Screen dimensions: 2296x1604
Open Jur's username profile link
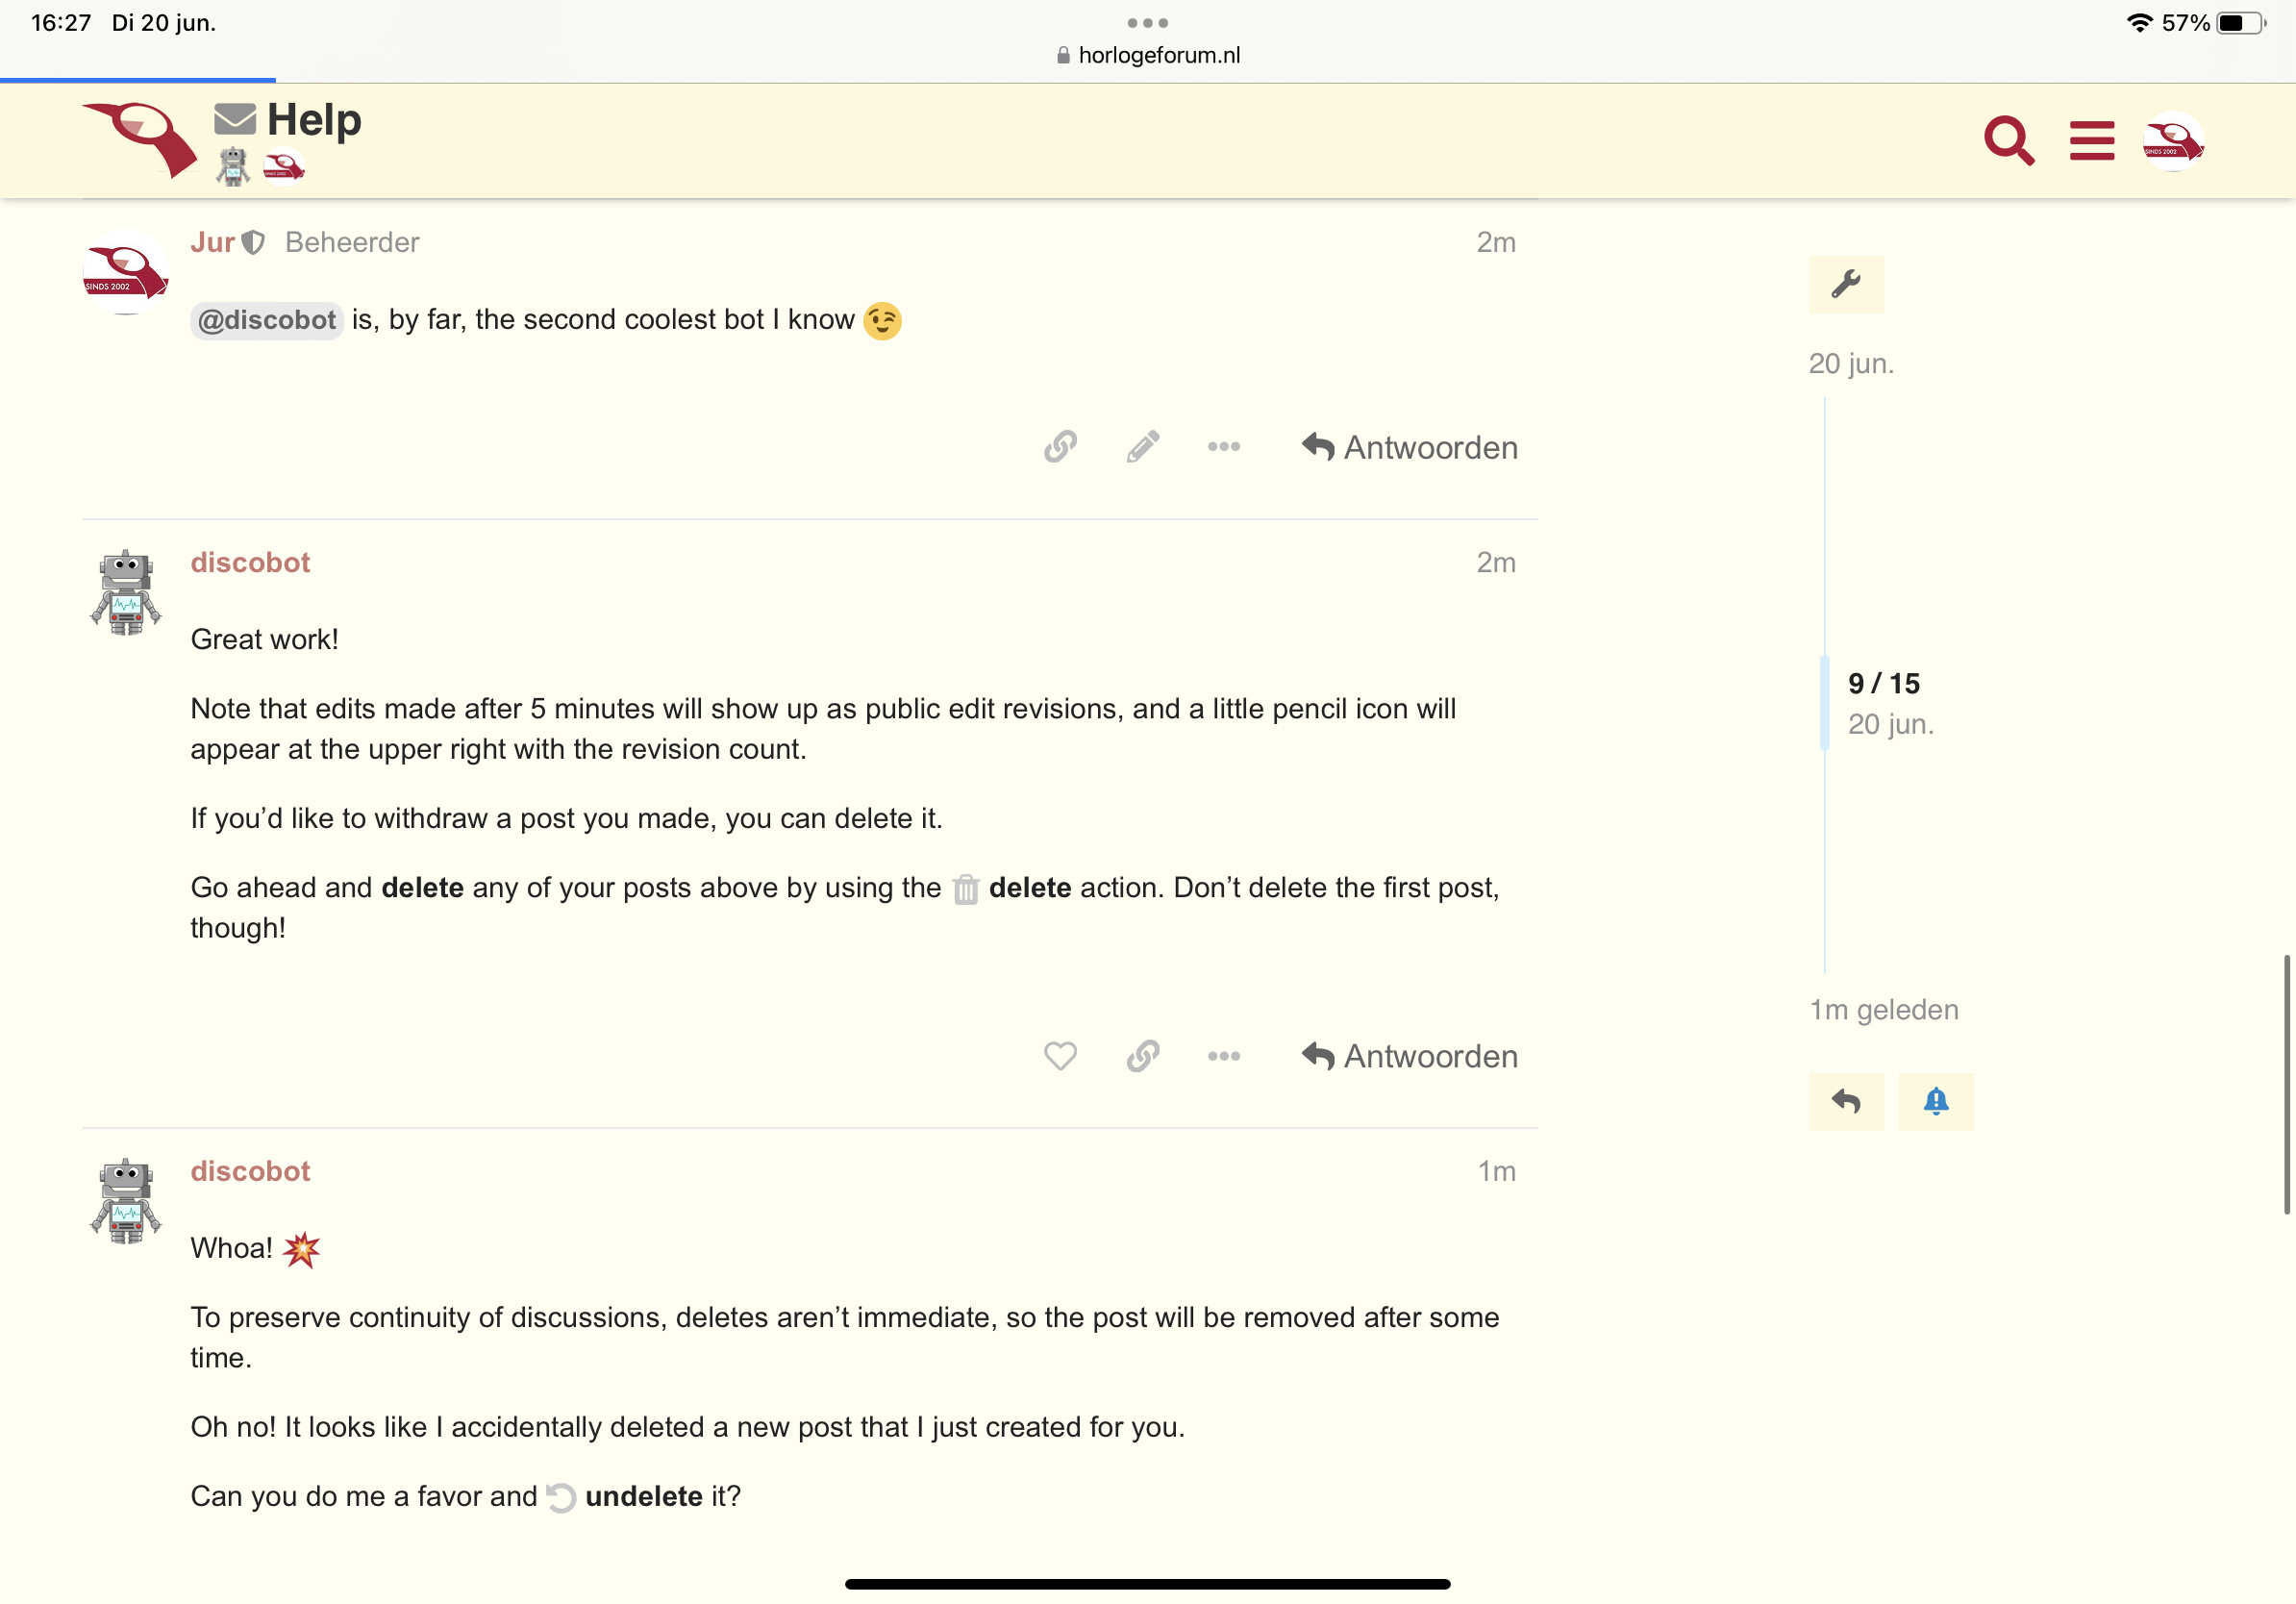pos(212,242)
